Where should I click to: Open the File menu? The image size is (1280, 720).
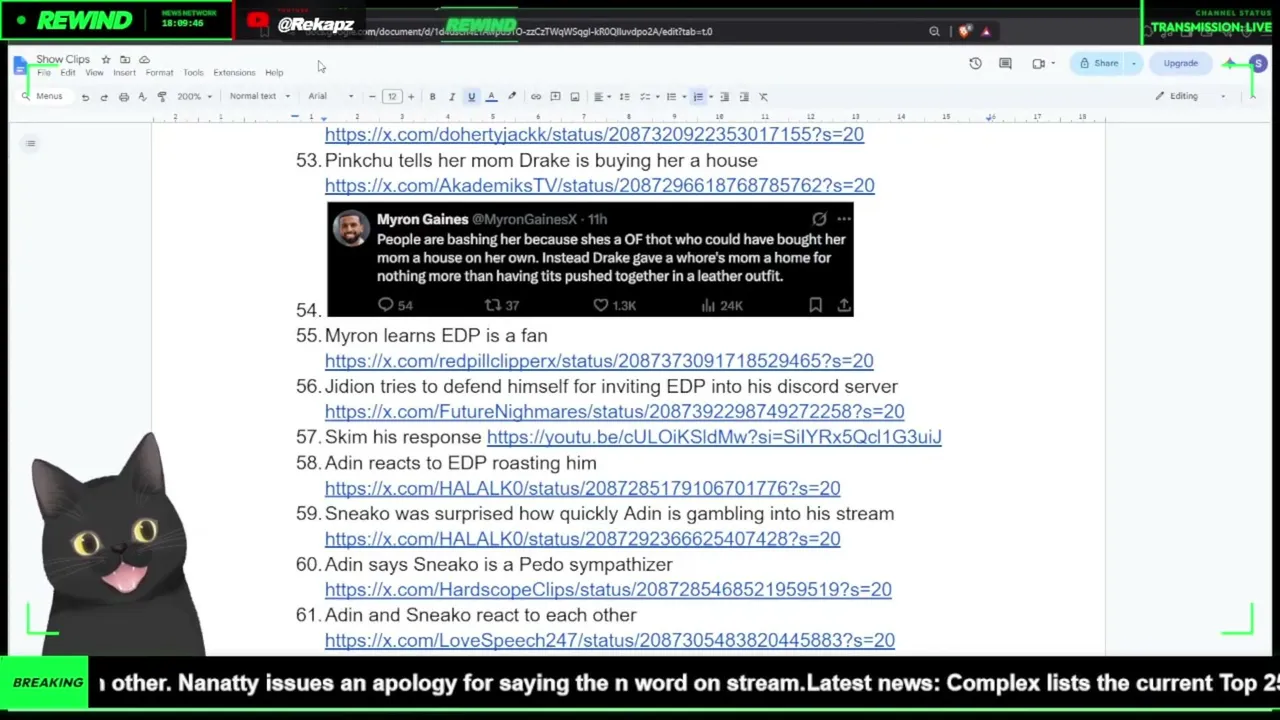point(44,73)
